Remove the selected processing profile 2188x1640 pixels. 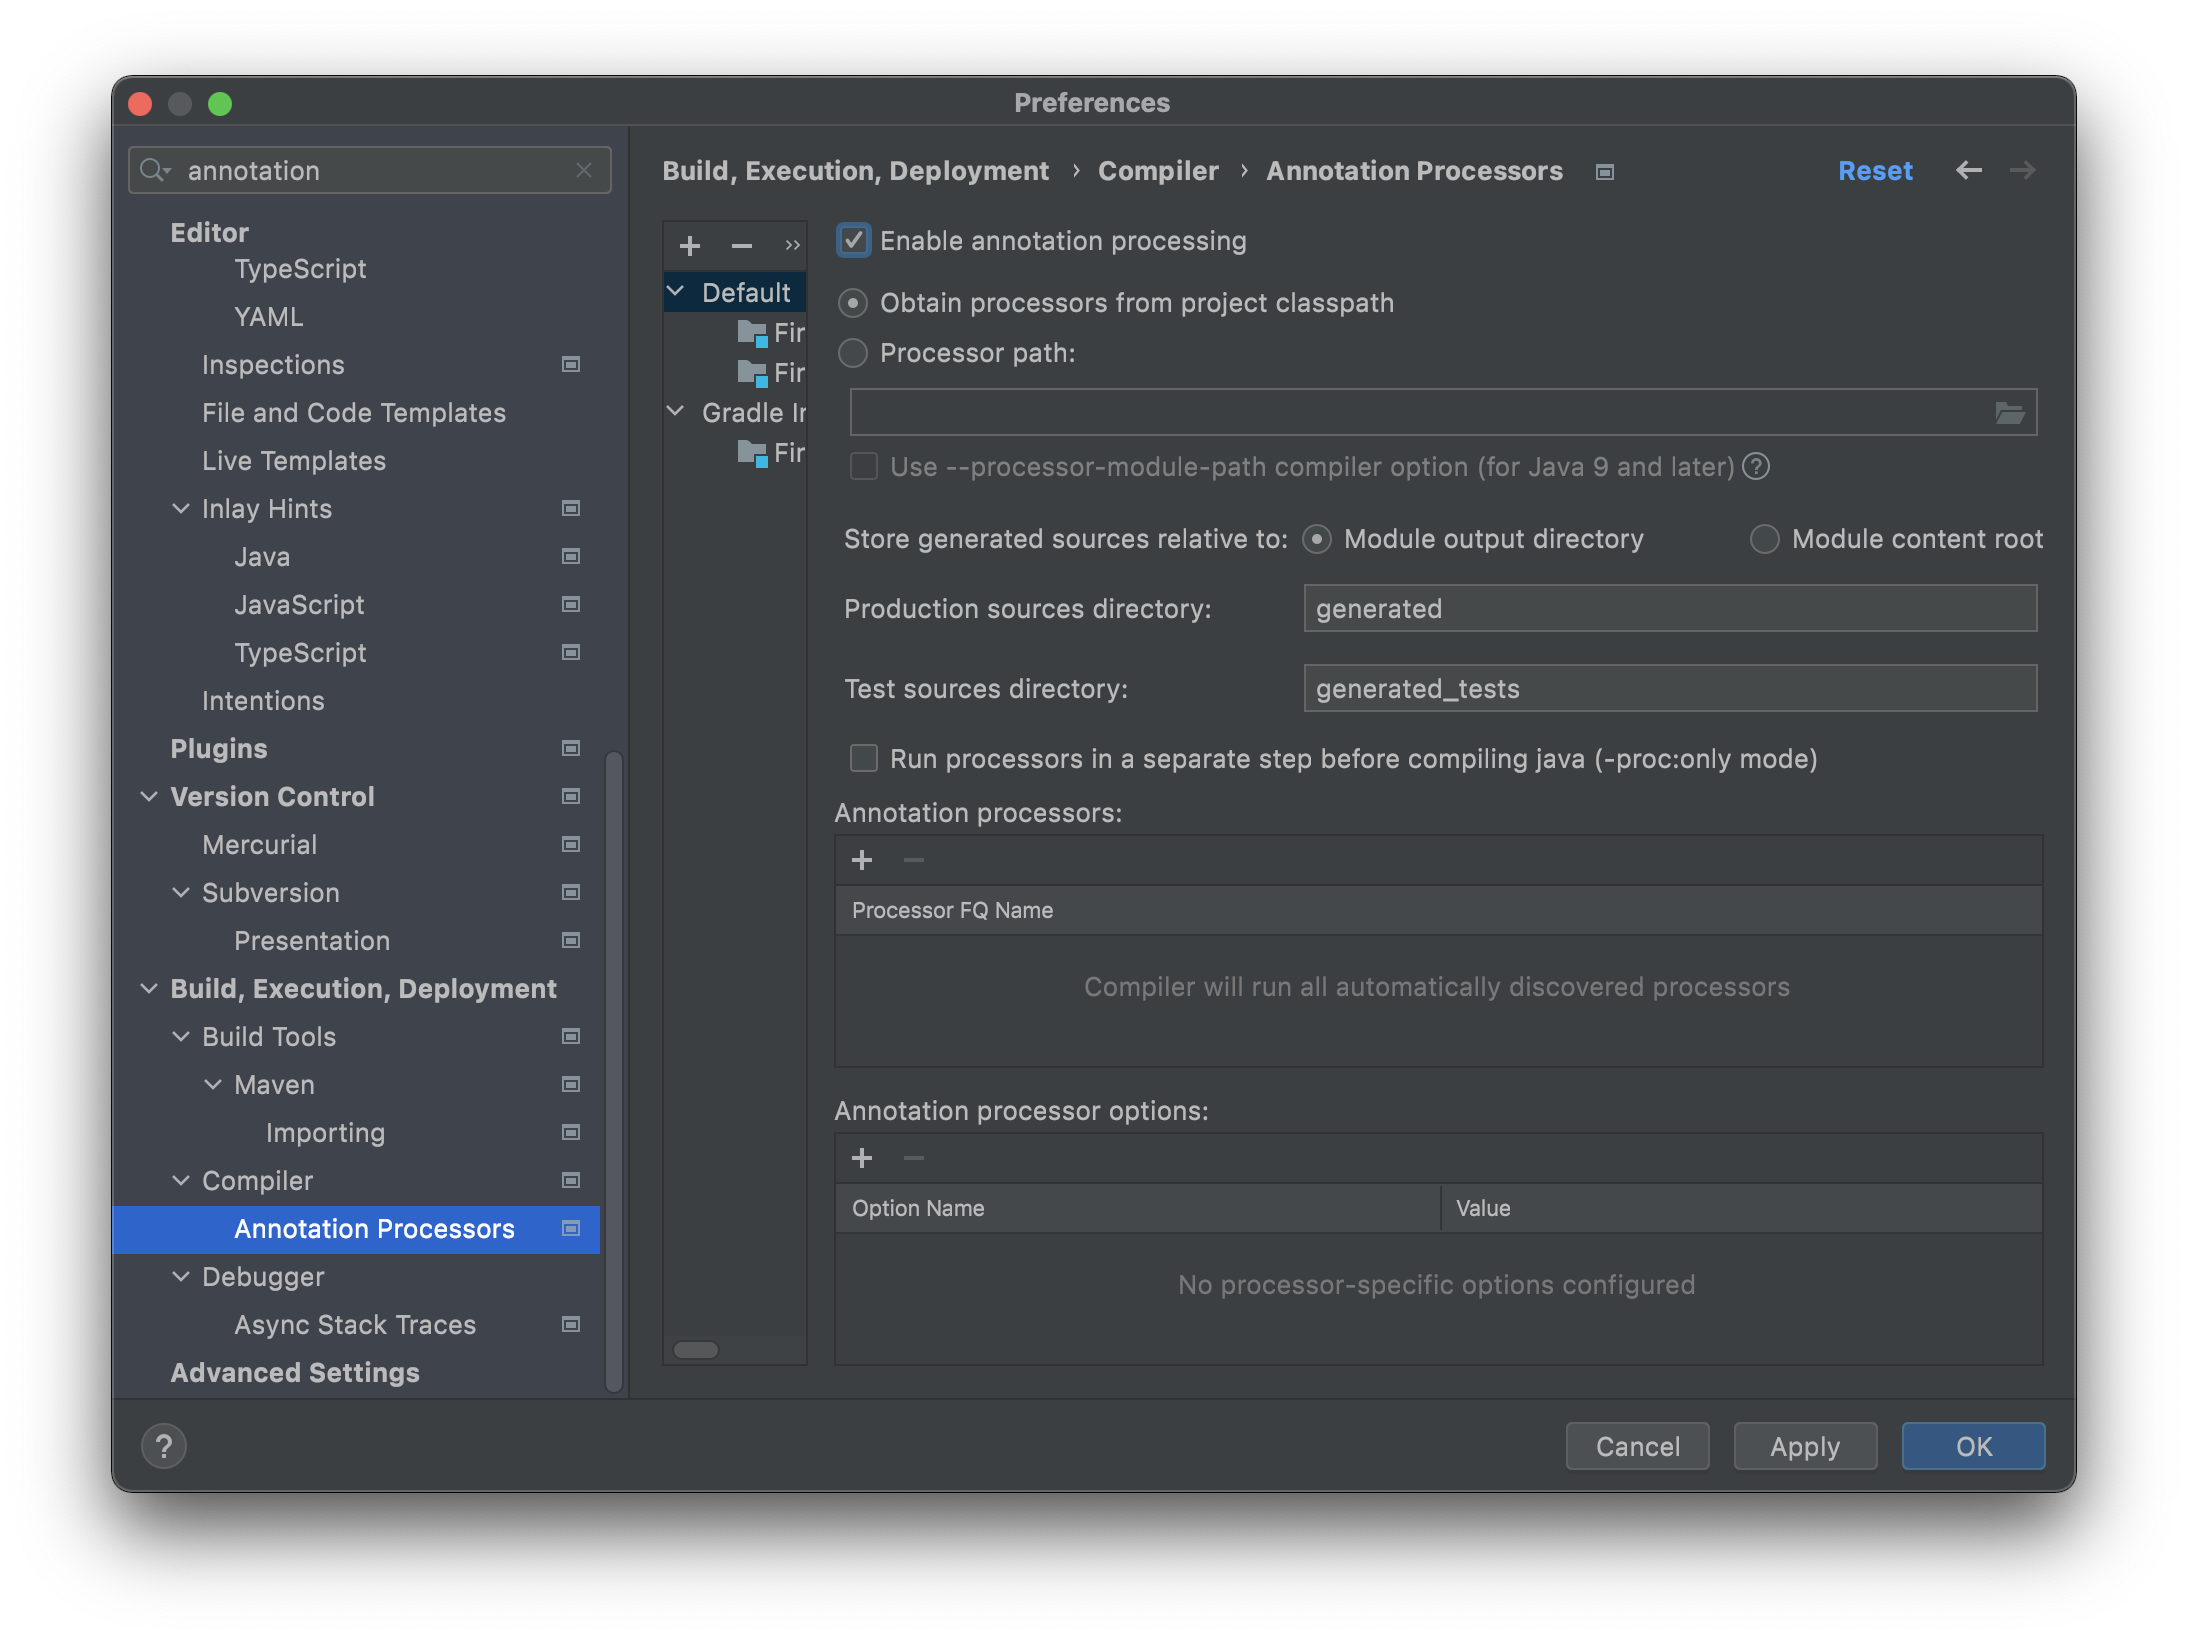pyautogui.click(x=740, y=245)
